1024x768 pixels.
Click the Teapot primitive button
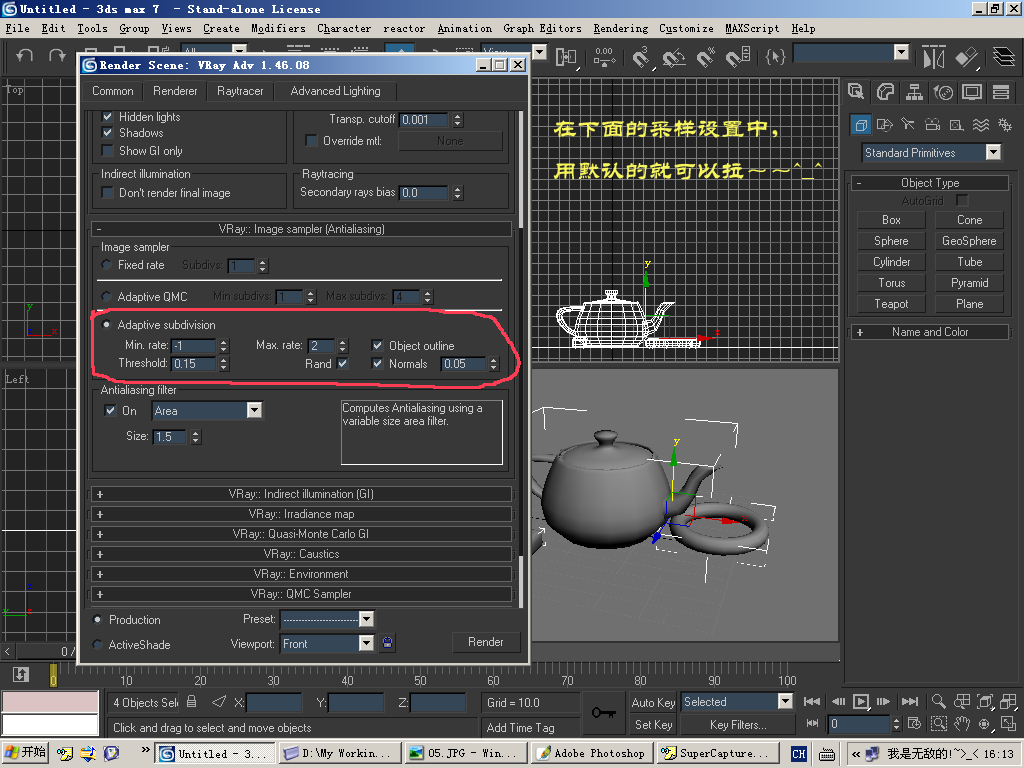pos(891,304)
